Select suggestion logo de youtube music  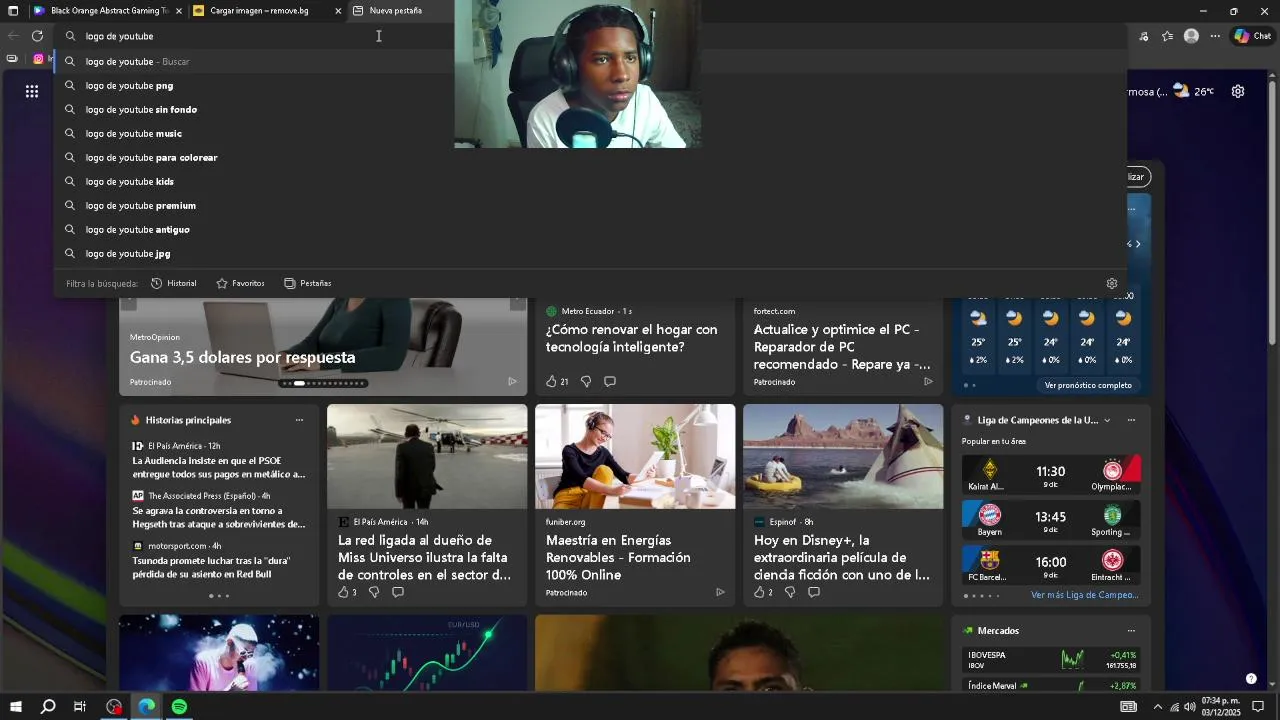click(590, 134)
